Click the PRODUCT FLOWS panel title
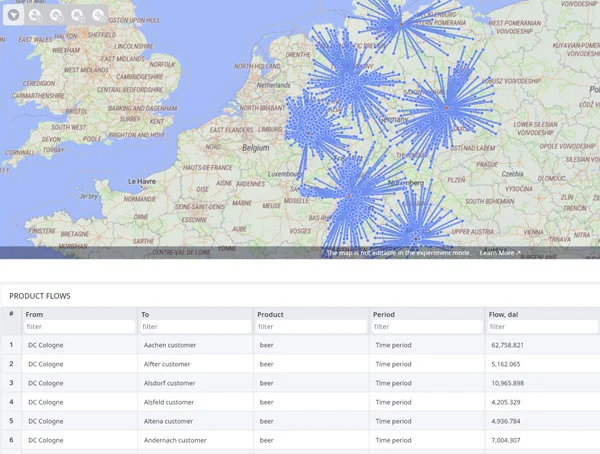Screen dimensions: 600x454 [x=40, y=296]
